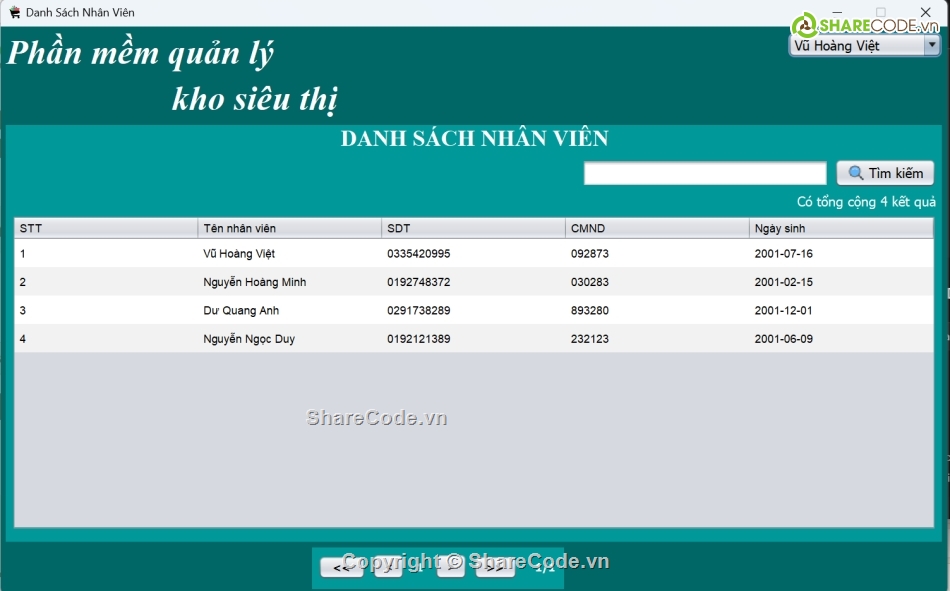Select employee row Vũ Hoàng Việt

474,253
